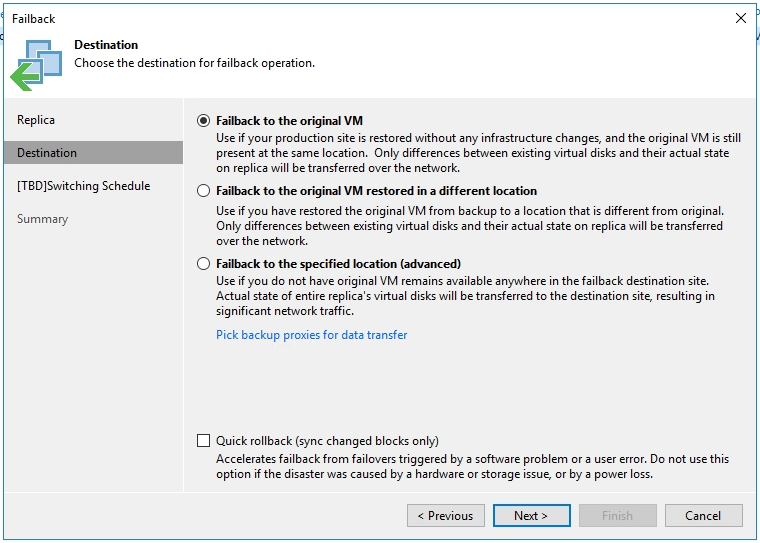The image size is (760, 543).
Task: Cancel the failback wizard
Action: coord(703,515)
